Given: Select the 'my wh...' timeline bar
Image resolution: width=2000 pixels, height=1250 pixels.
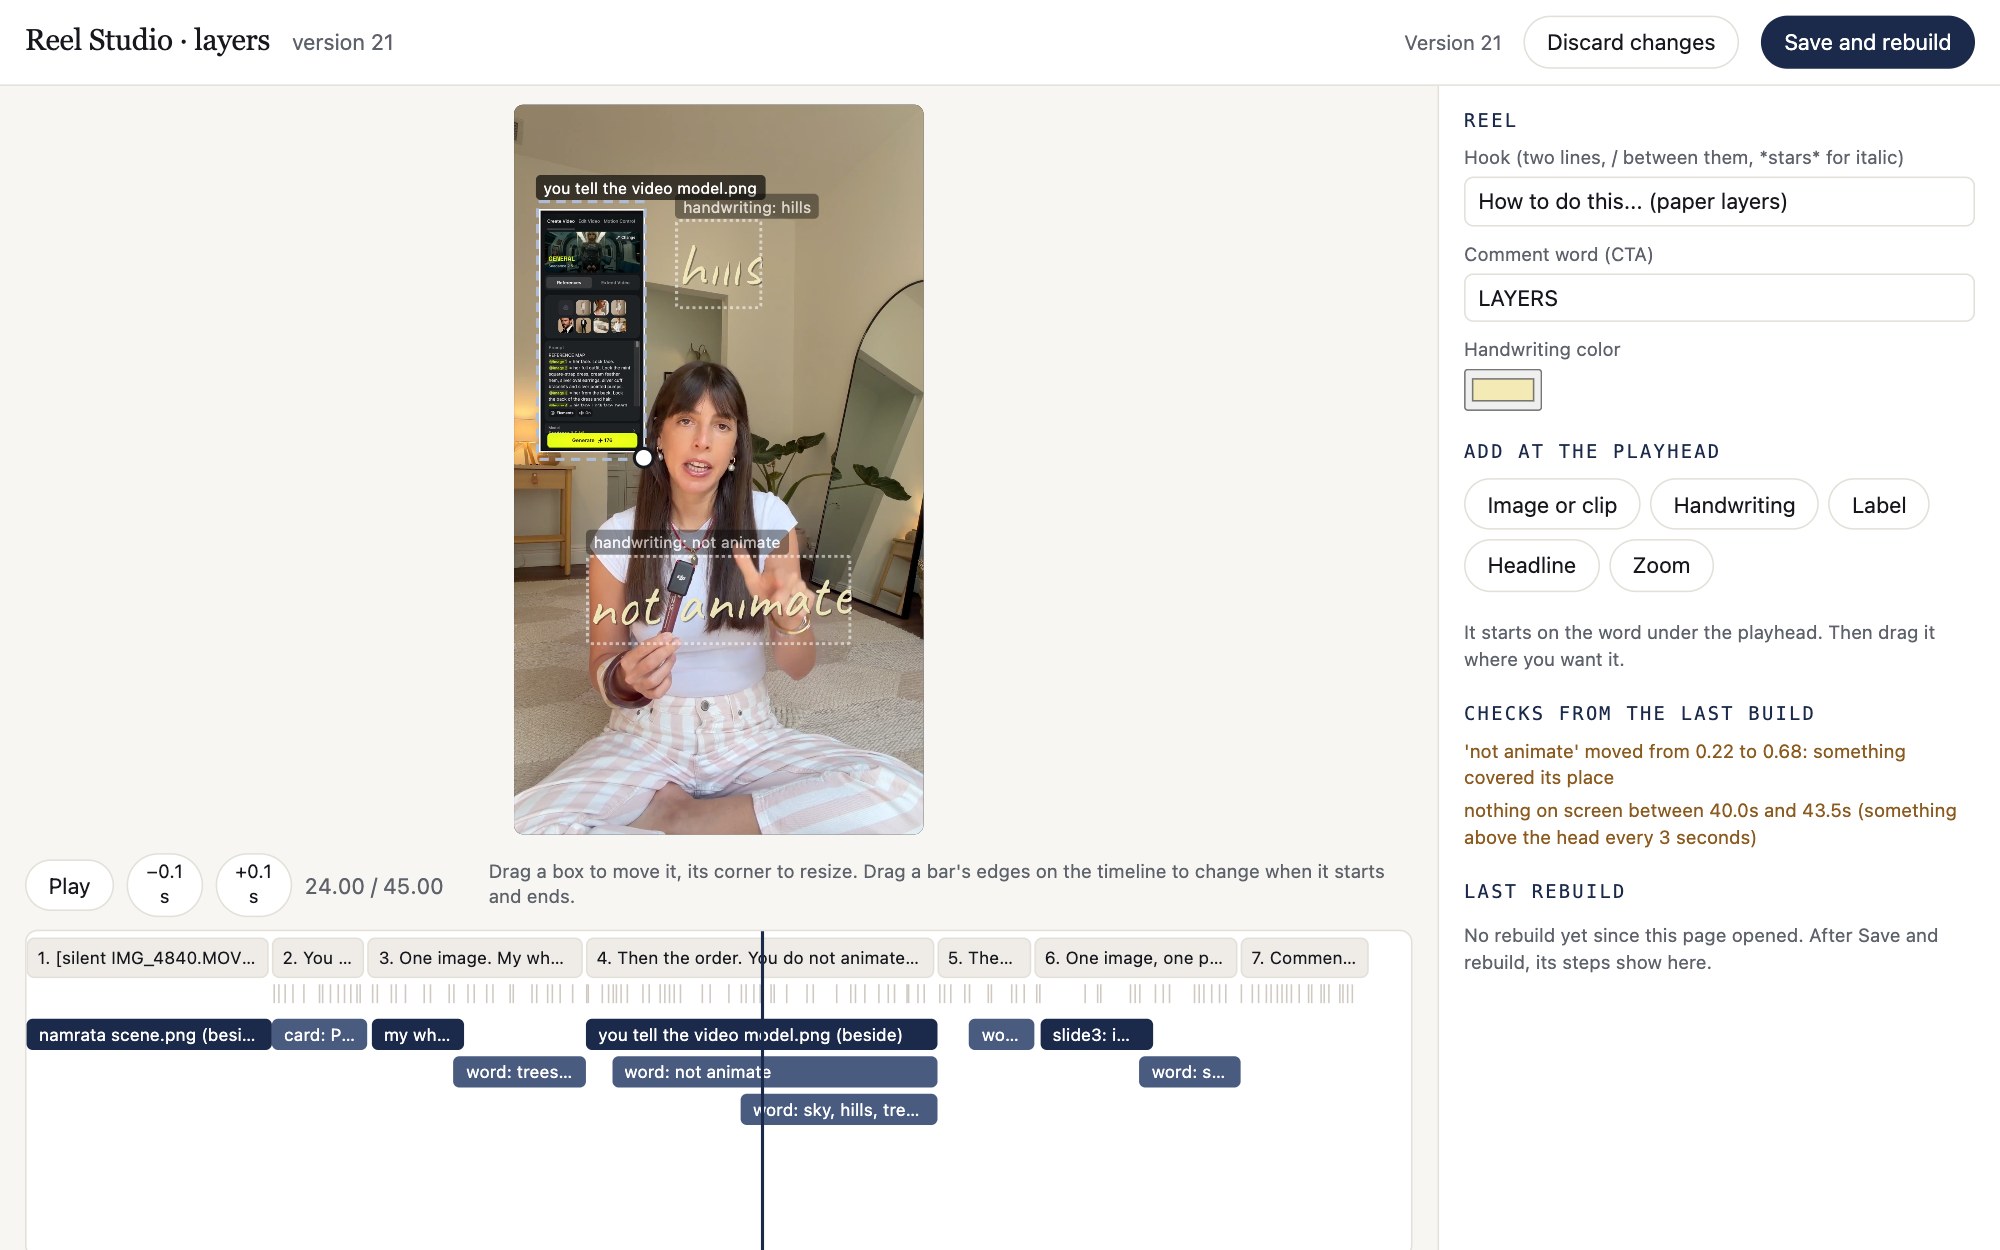Looking at the screenshot, I should click(417, 1035).
